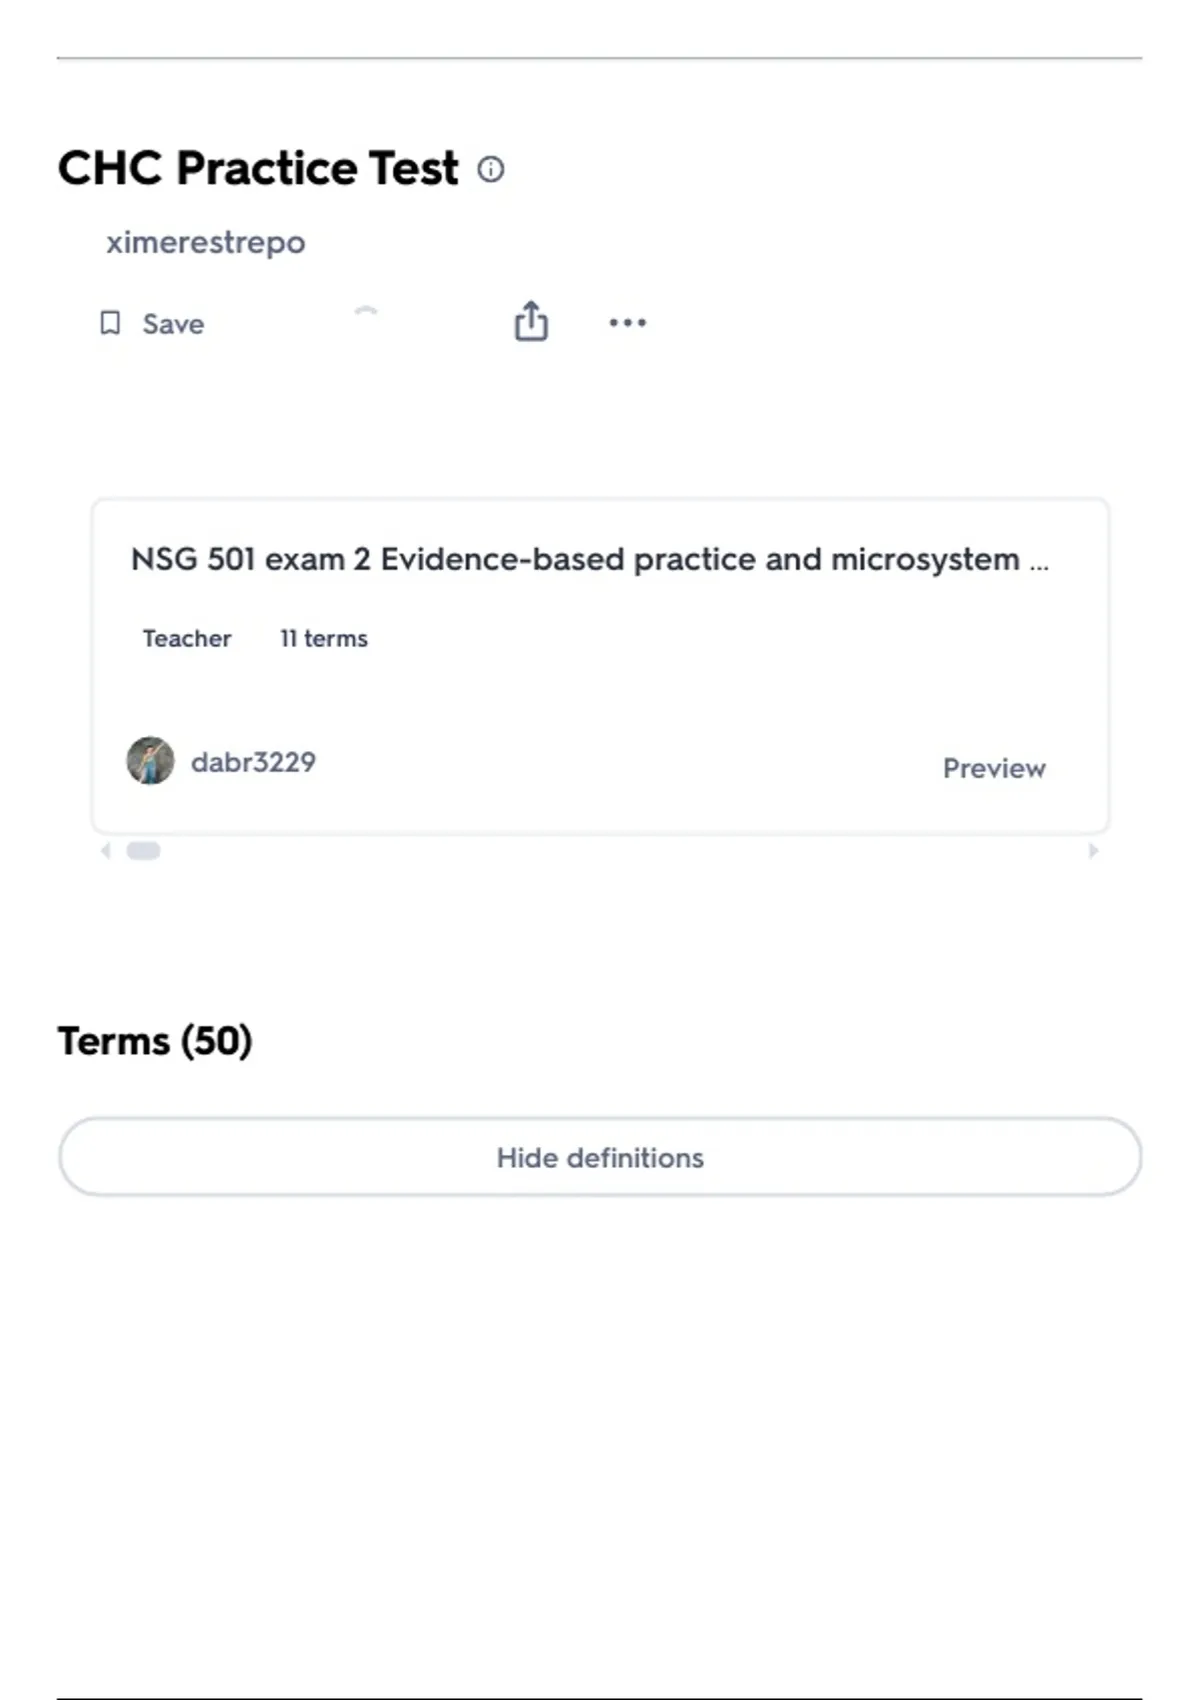Screen dimensions: 1200x1700
Task: Open the ximerestrepo author profile
Action: tap(205, 242)
